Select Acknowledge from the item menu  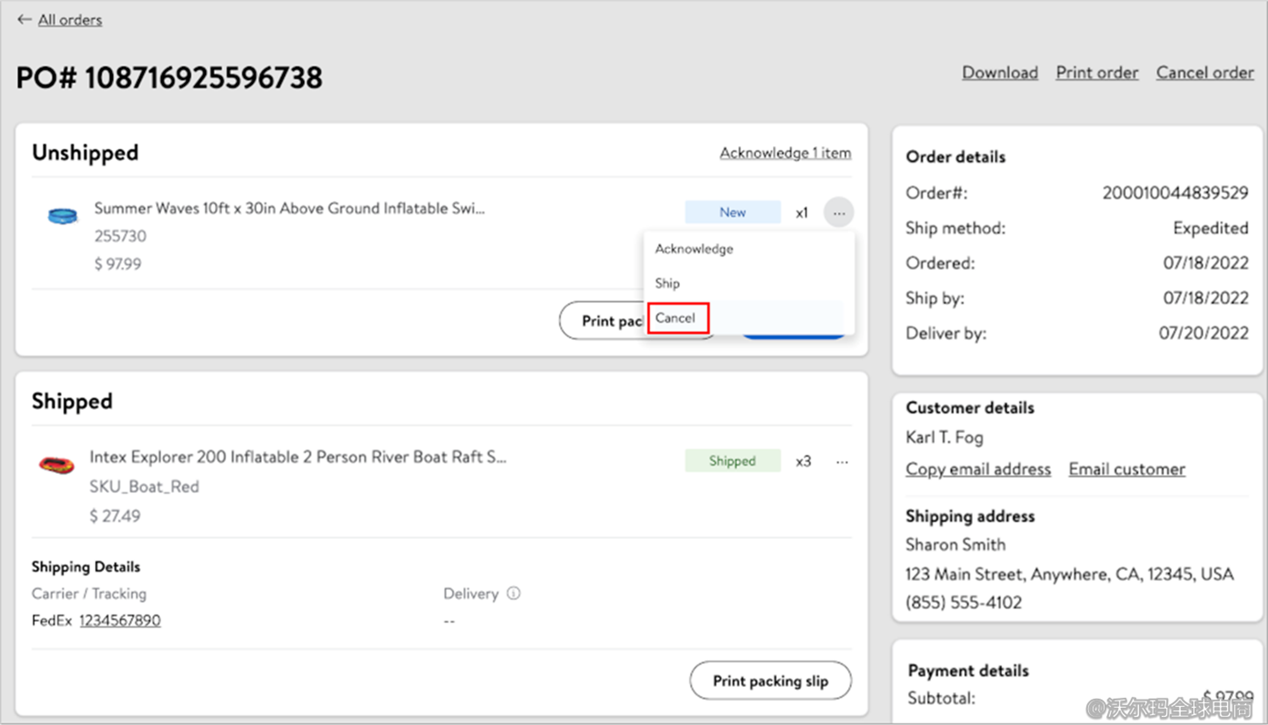coord(694,249)
